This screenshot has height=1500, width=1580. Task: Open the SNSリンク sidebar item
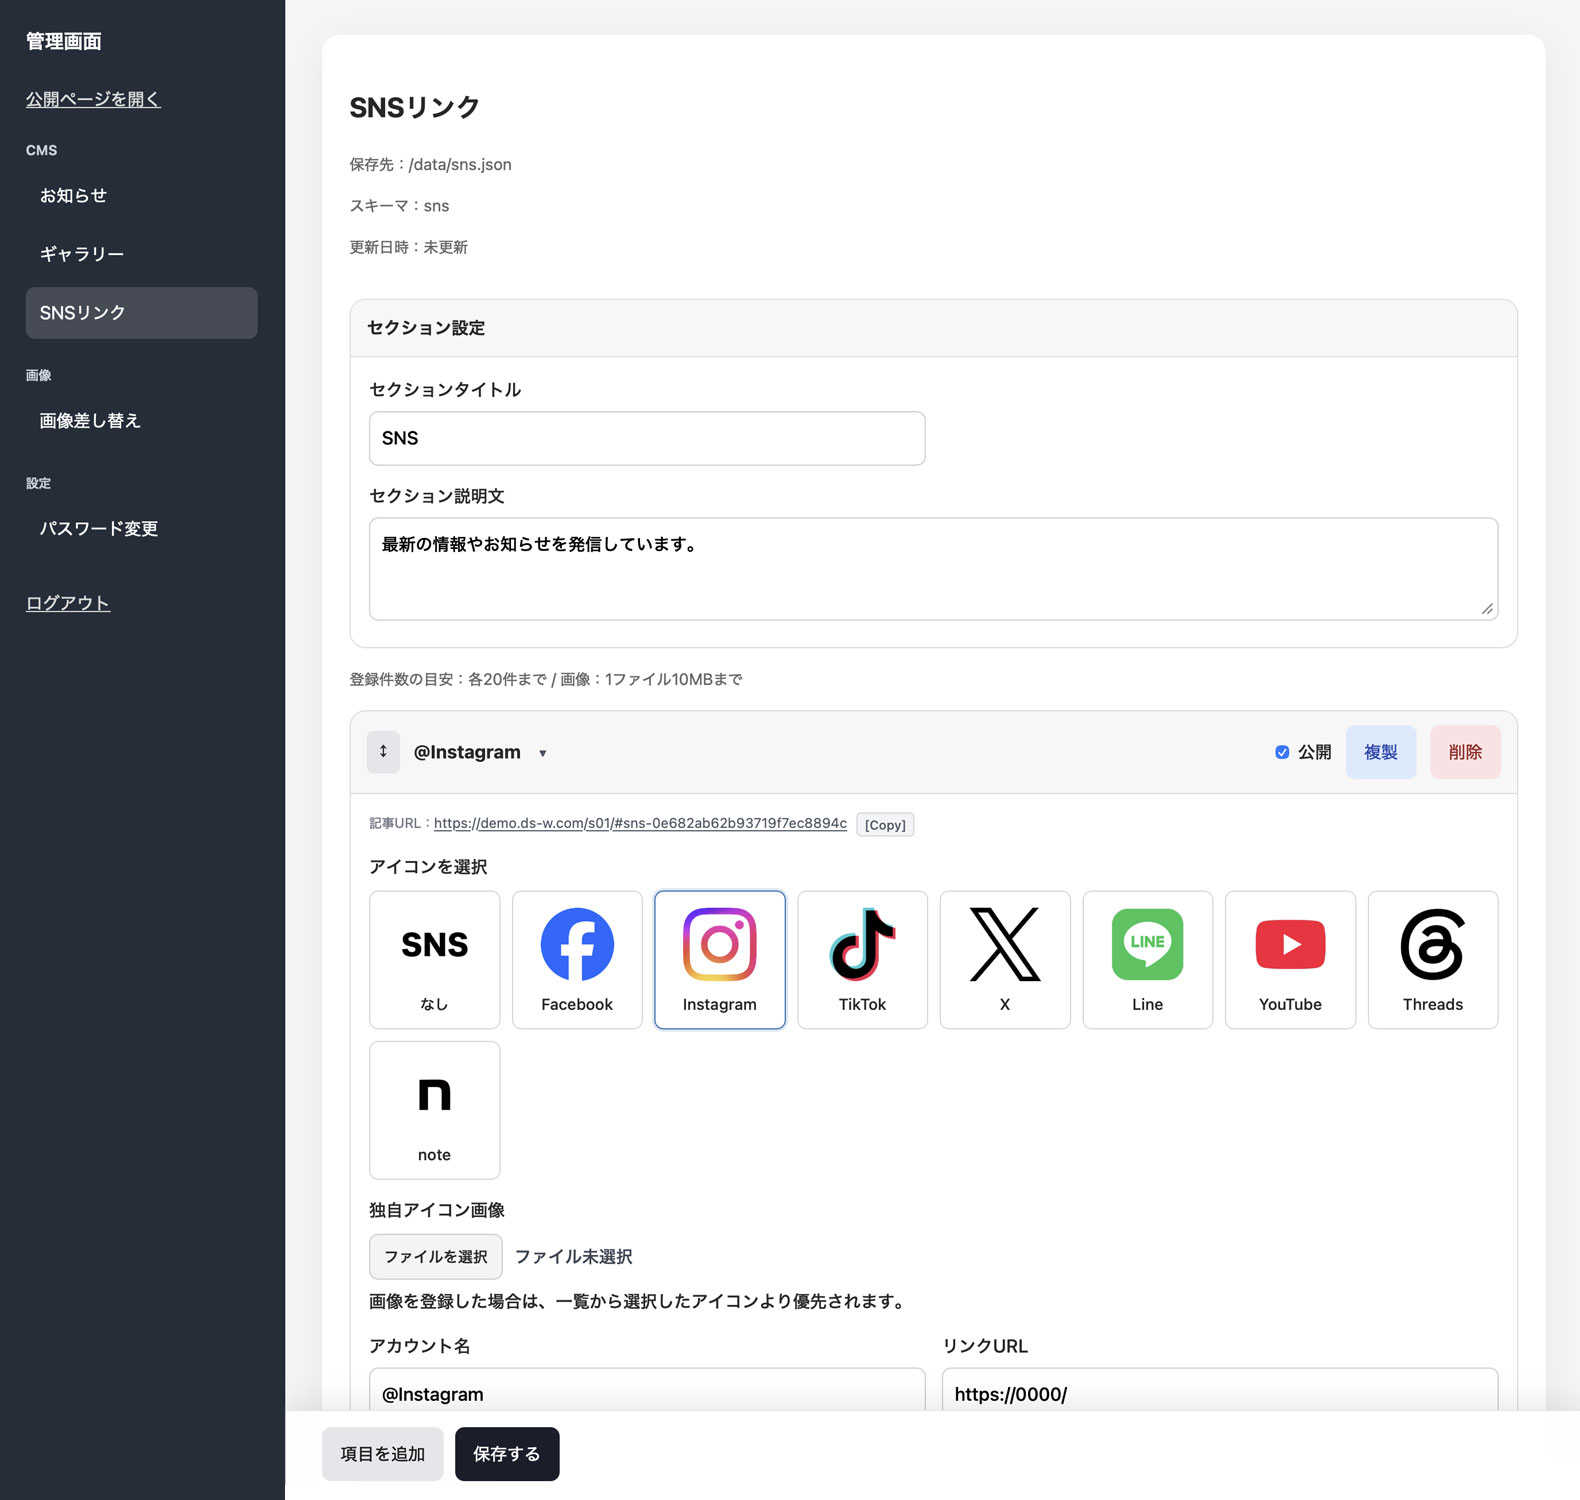141,313
